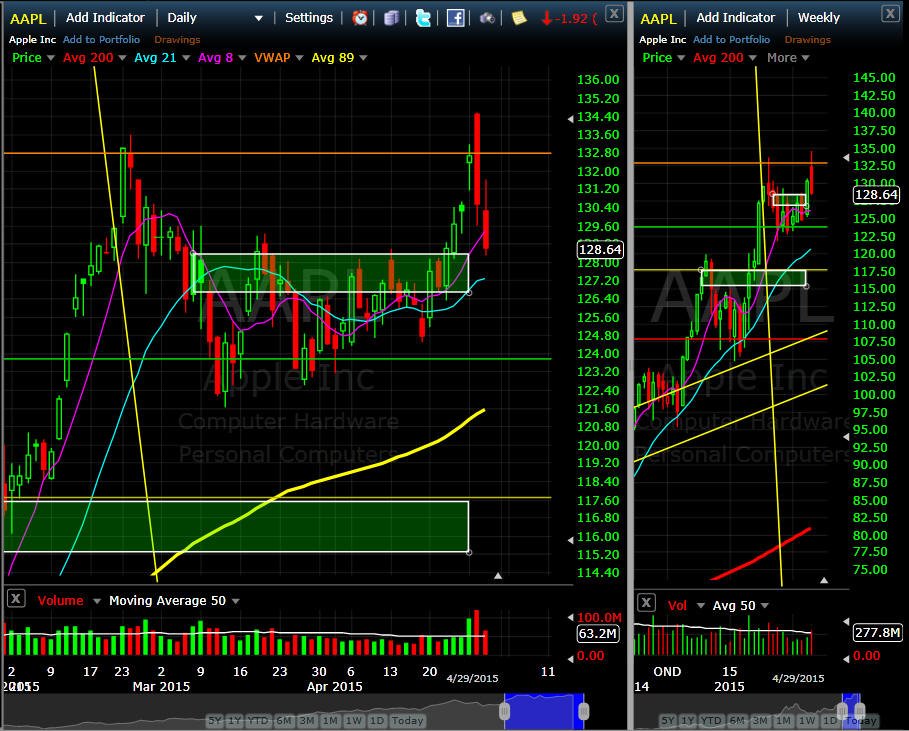Image resolution: width=909 pixels, height=731 pixels.
Task: Grab the left range slider handle in Daily chart
Action: point(504,711)
